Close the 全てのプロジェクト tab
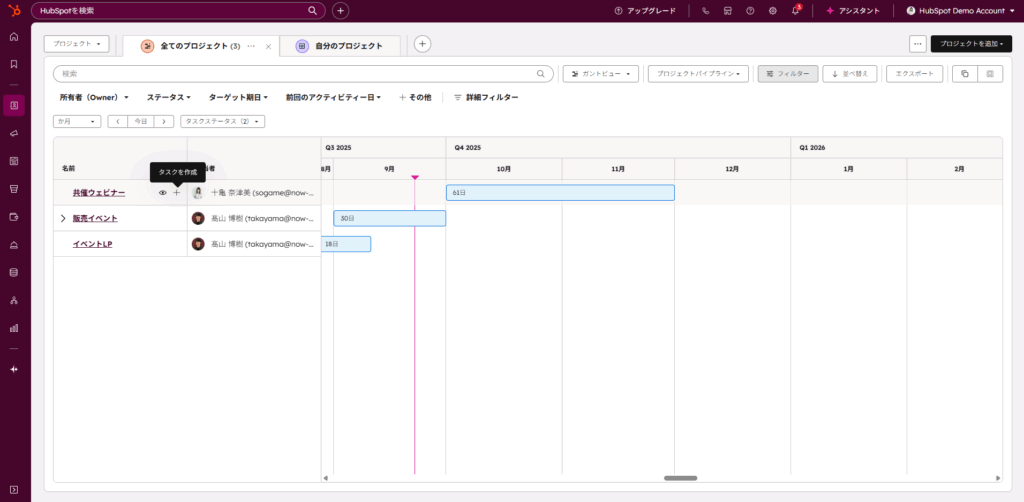Viewport: 1024px width, 502px height. click(x=268, y=46)
